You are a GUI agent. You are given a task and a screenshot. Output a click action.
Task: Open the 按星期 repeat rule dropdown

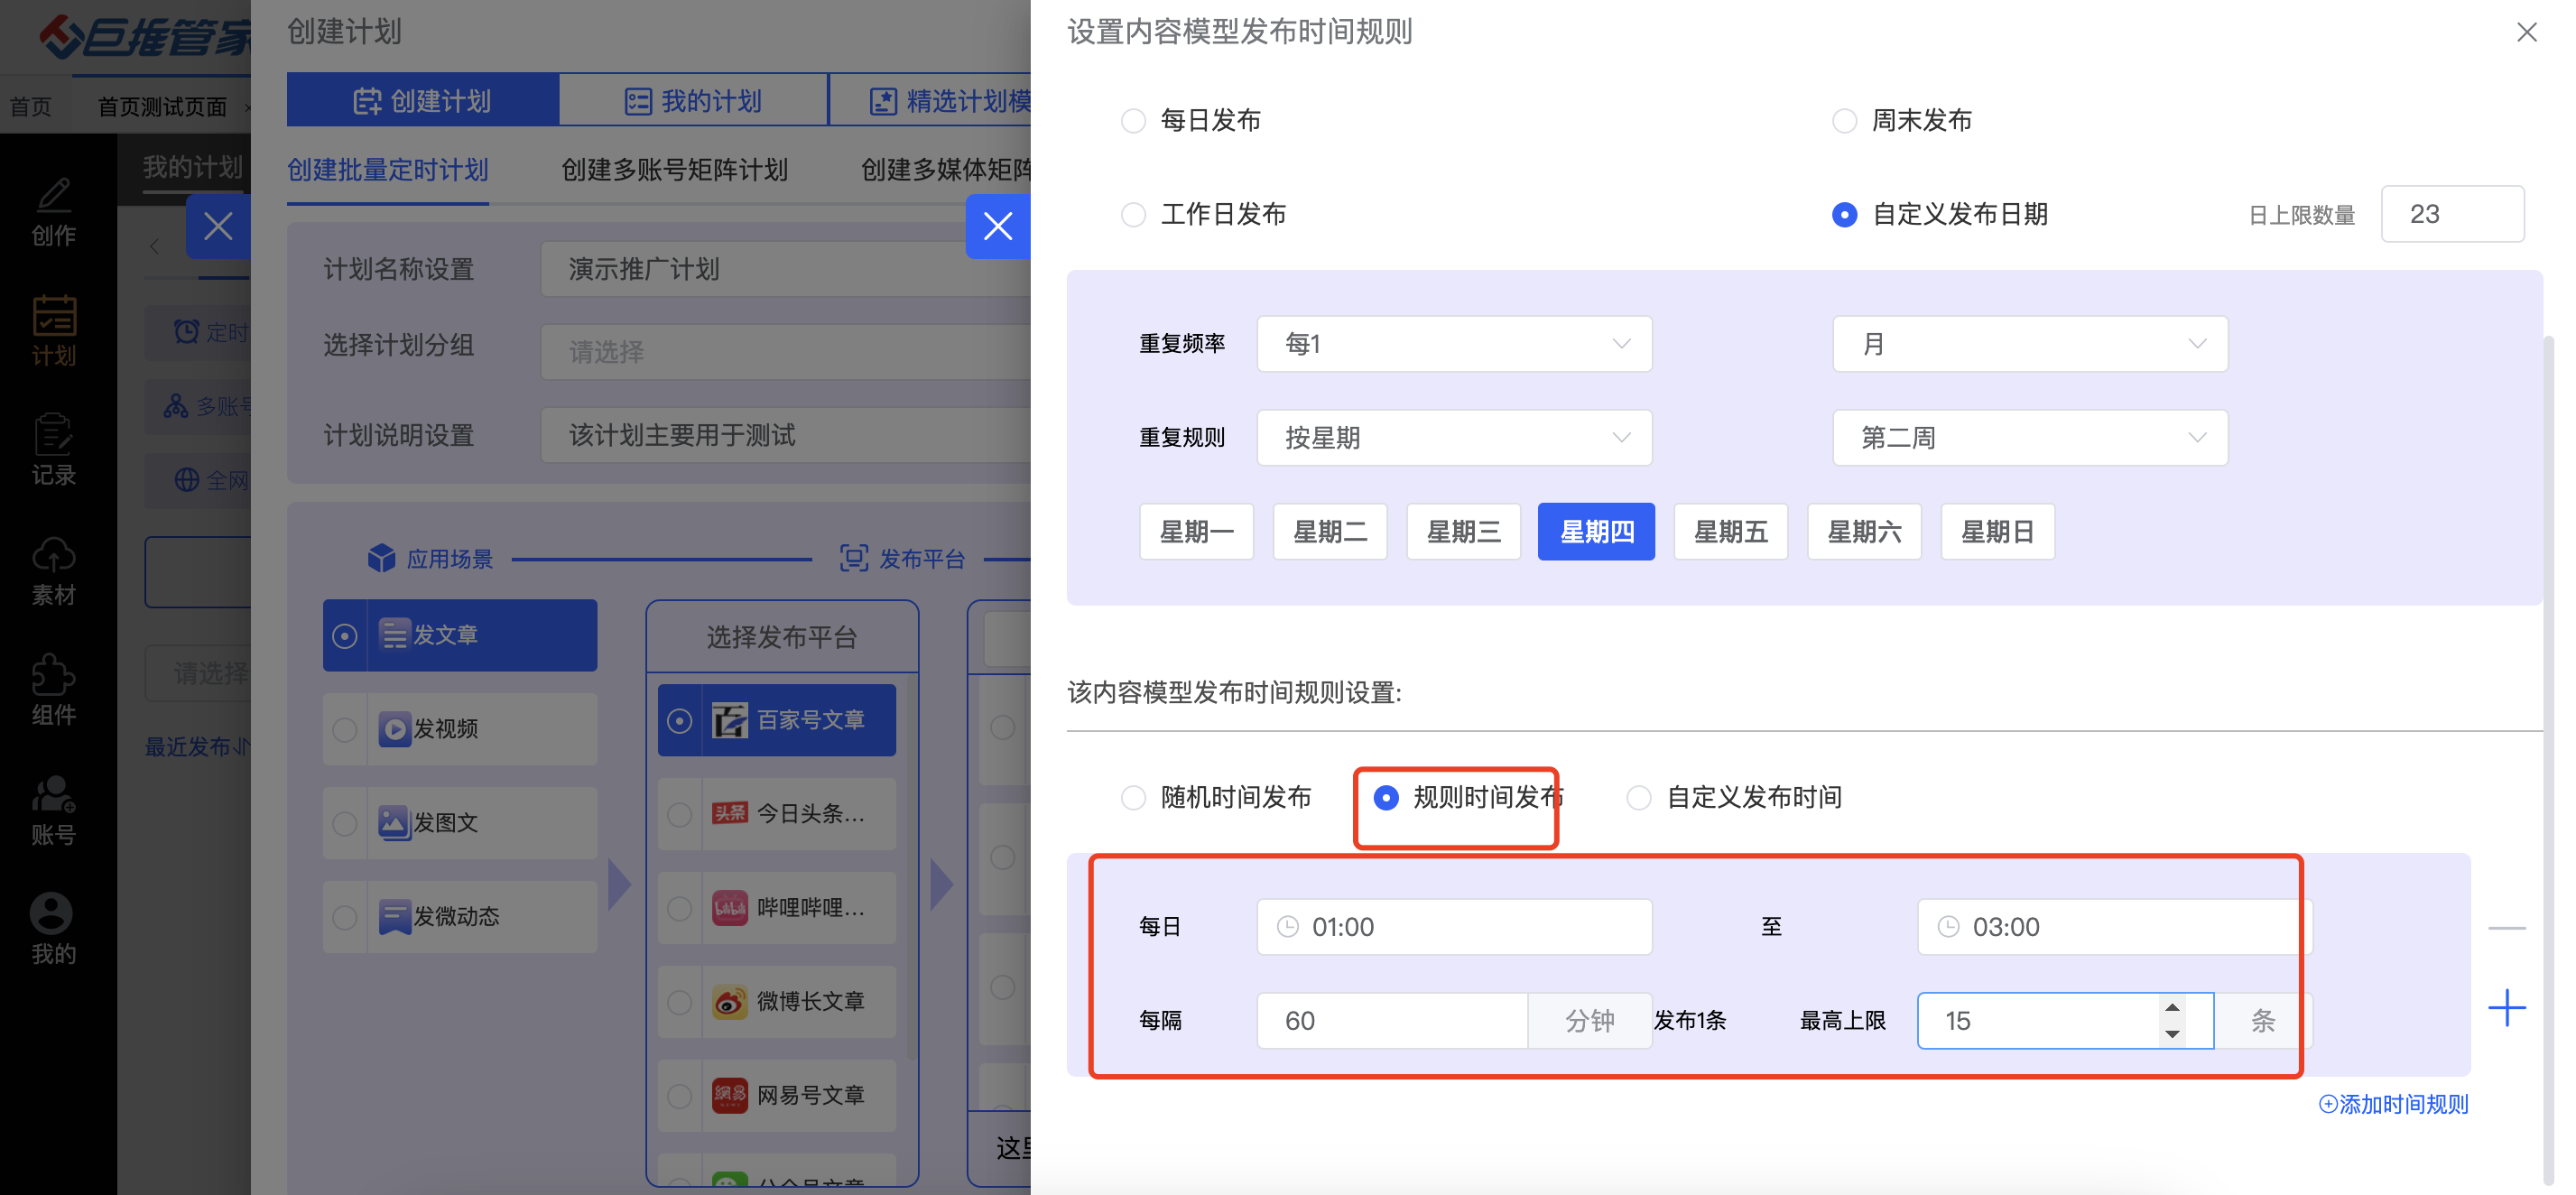[1453, 438]
